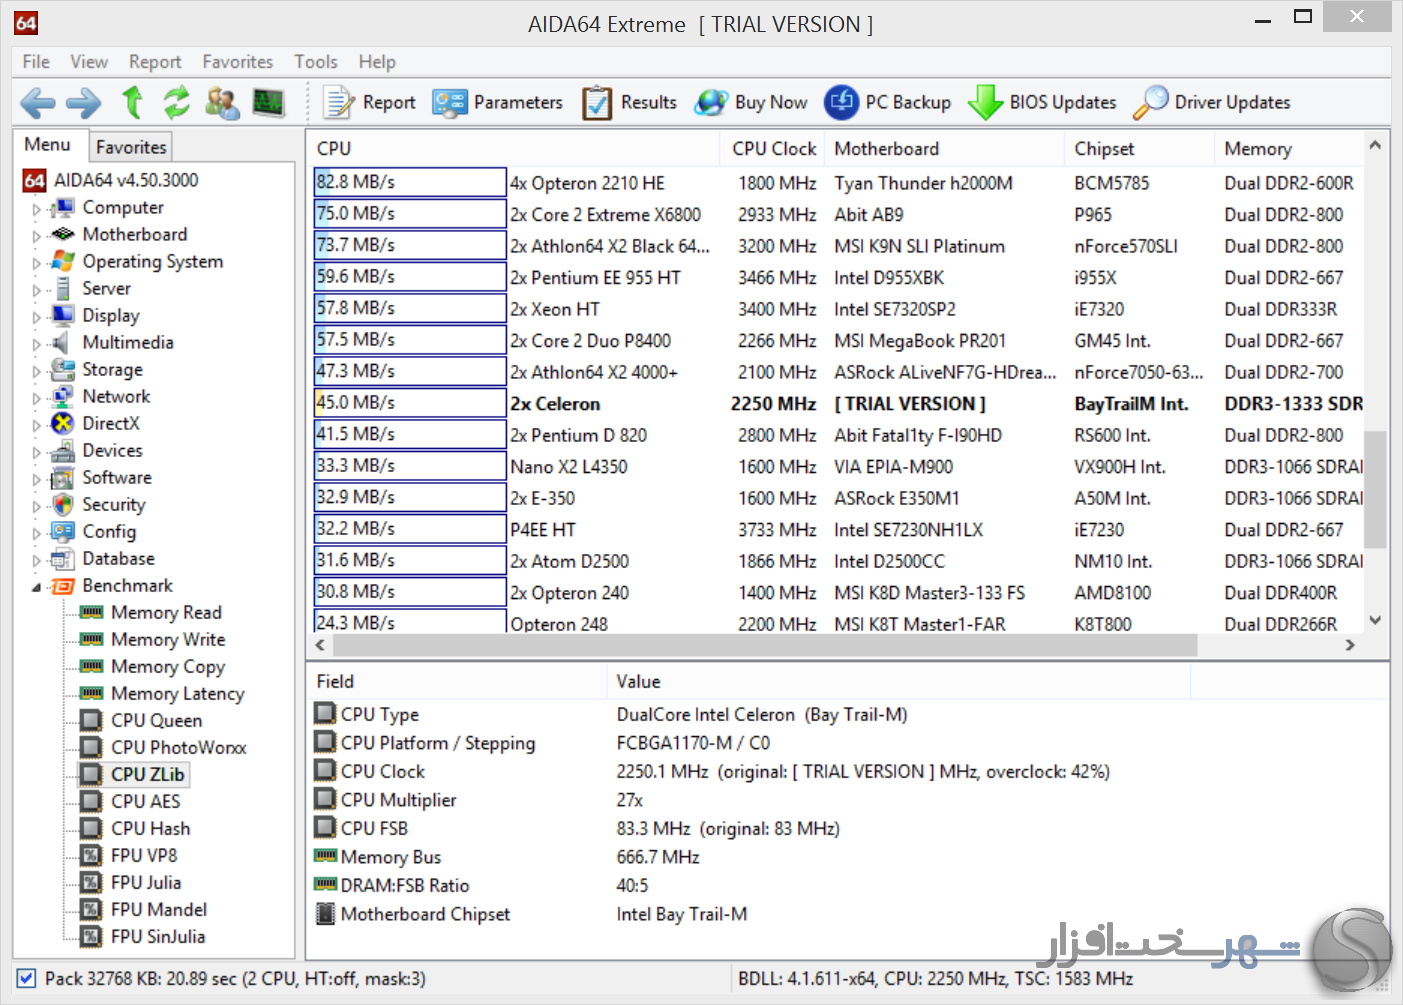Select the FPU Mandel benchmark
This screenshot has height=1005, width=1403.
coord(159,909)
